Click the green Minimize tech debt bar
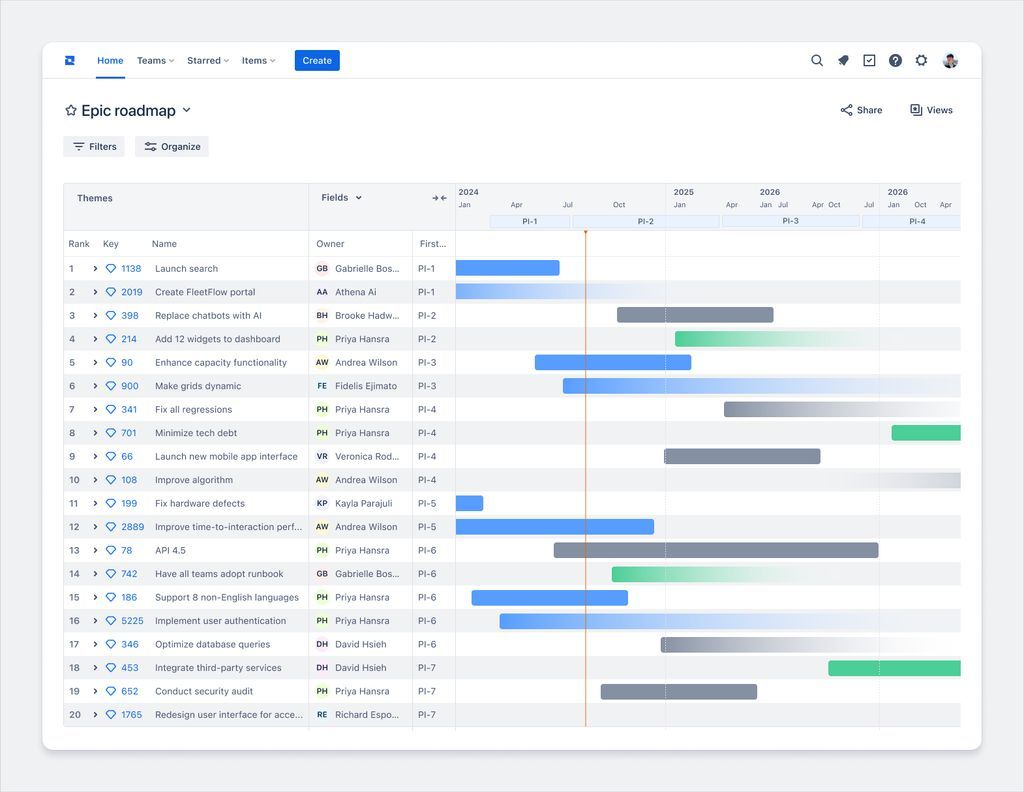This screenshot has height=792, width=1024. (925, 433)
